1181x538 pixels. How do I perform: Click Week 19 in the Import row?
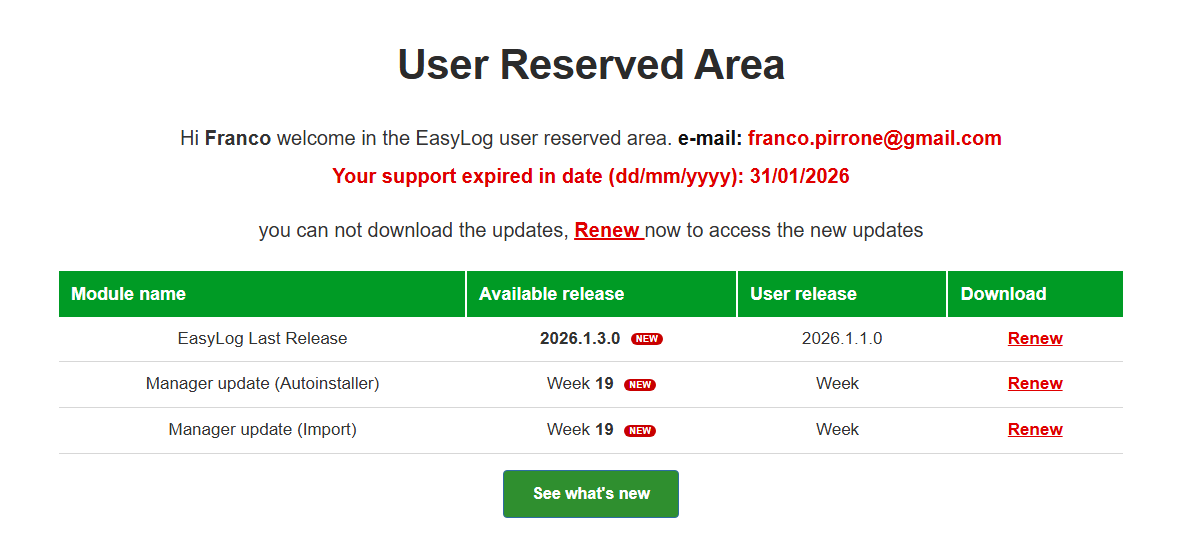(x=580, y=429)
